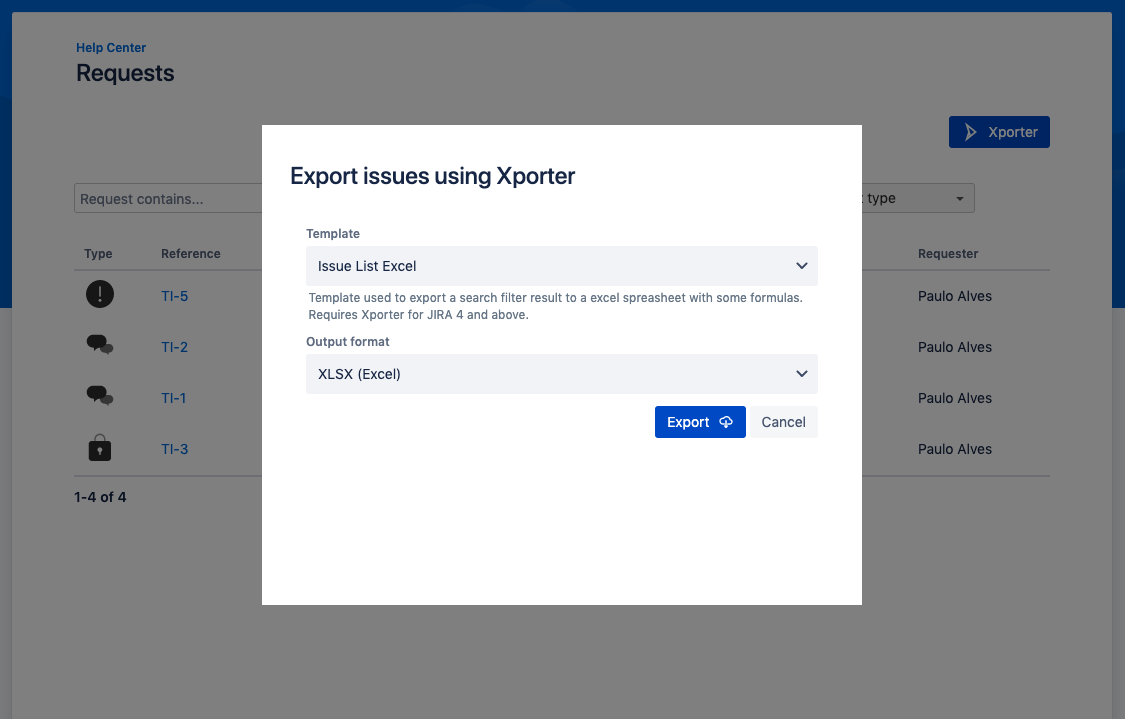
Task: Click the exclamation icon for TI-5
Action: (100, 295)
